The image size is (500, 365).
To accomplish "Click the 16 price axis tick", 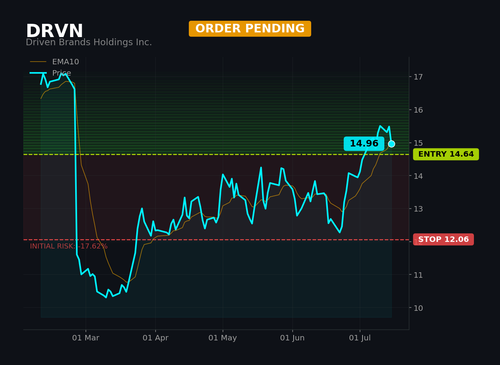I will [418, 110].
